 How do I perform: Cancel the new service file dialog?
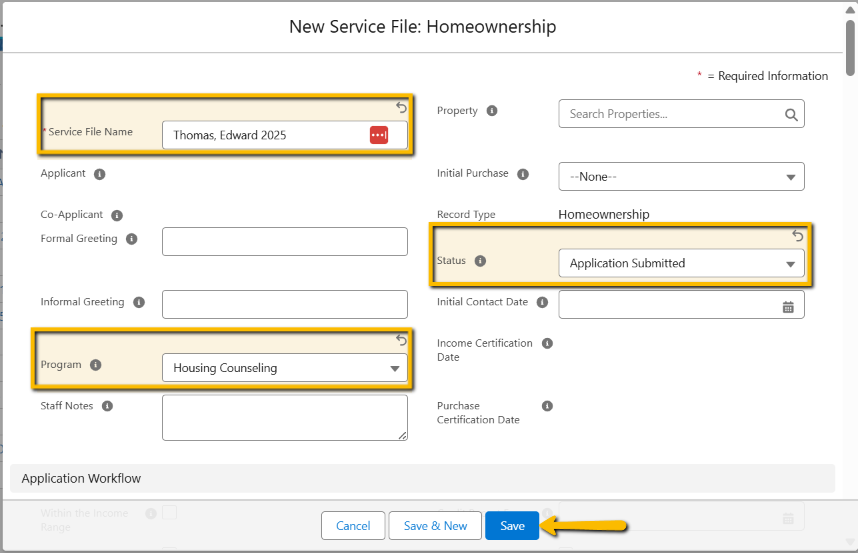(353, 526)
